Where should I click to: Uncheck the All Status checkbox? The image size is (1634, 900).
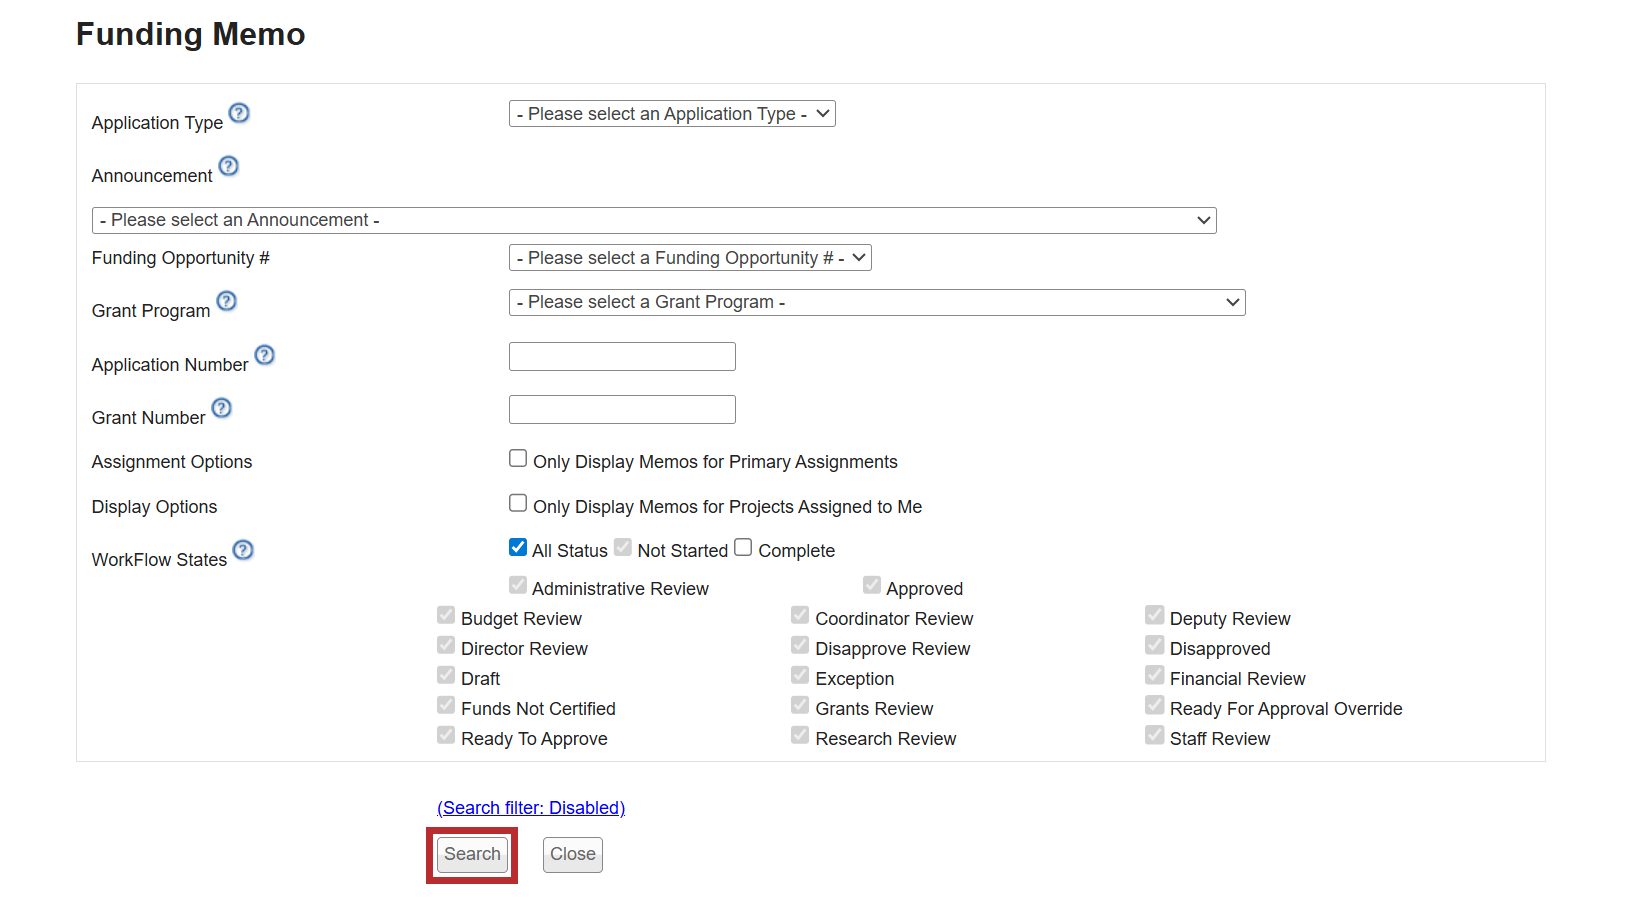click(x=518, y=547)
